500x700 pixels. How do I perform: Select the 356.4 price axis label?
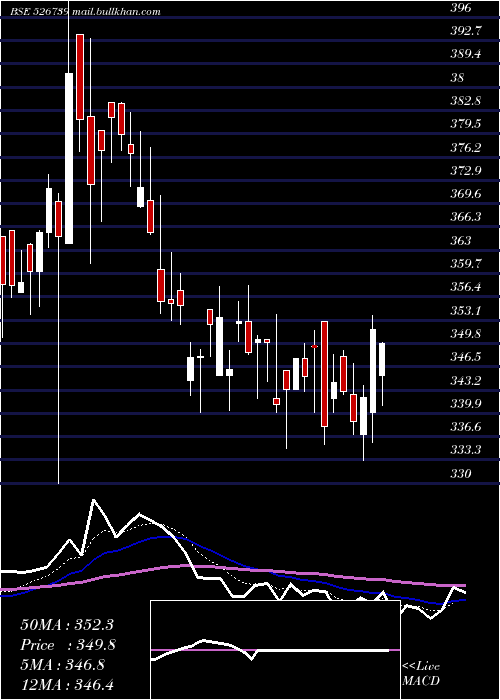[x=466, y=287]
